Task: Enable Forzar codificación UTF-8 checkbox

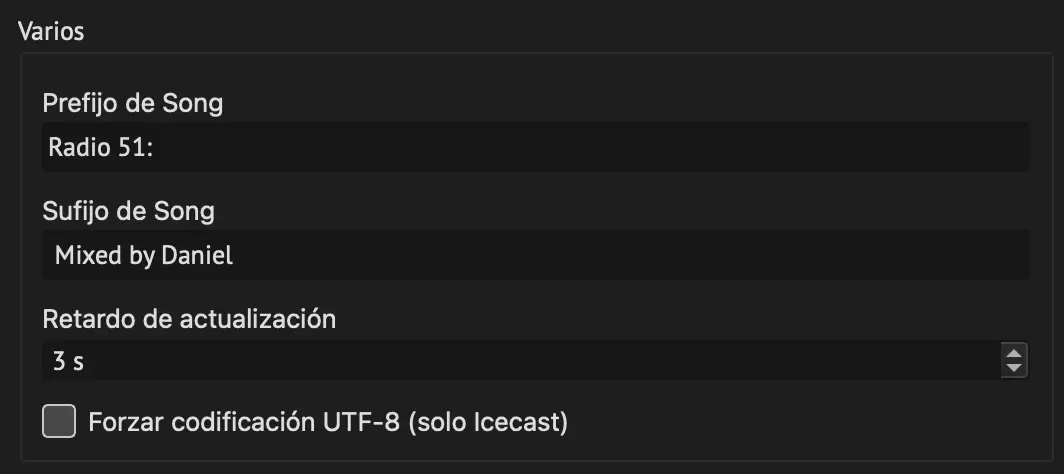Action: pos(59,421)
